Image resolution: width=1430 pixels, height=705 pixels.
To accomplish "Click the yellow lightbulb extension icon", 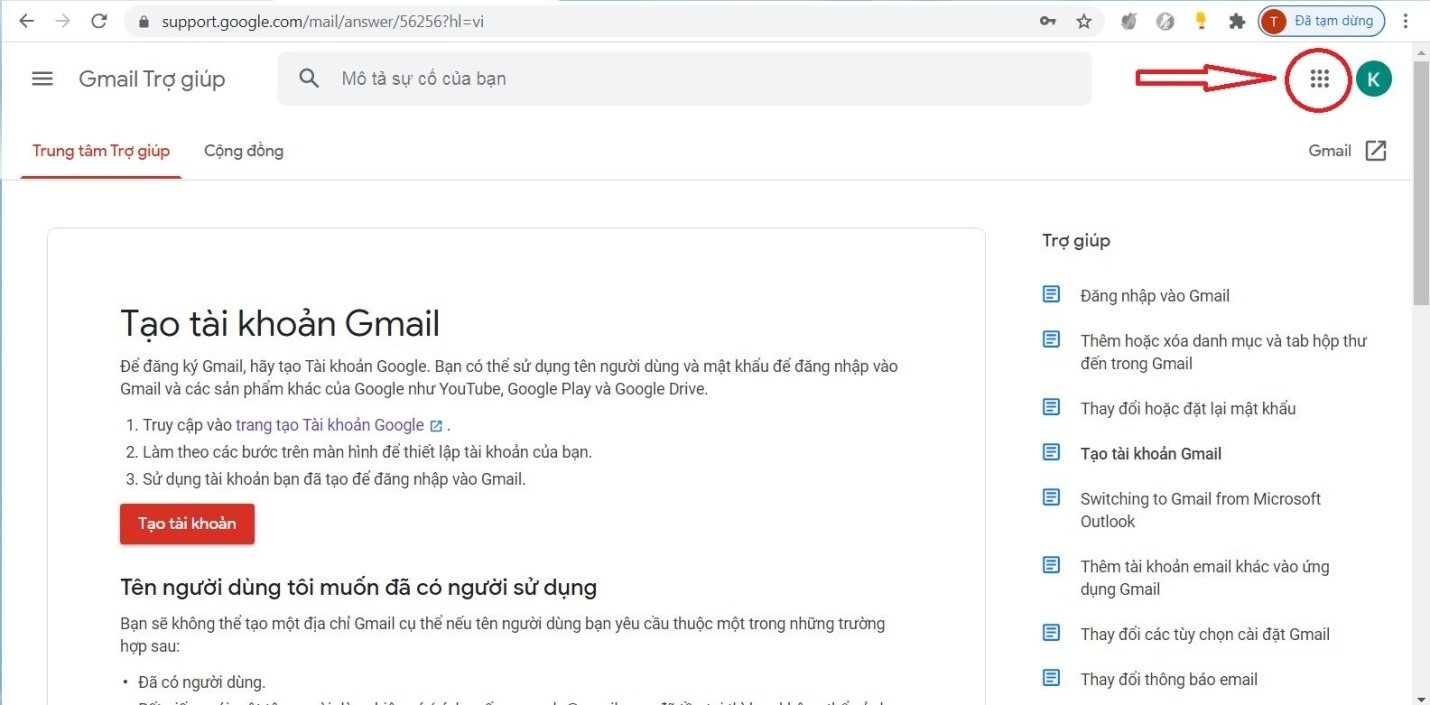I will click(1201, 21).
